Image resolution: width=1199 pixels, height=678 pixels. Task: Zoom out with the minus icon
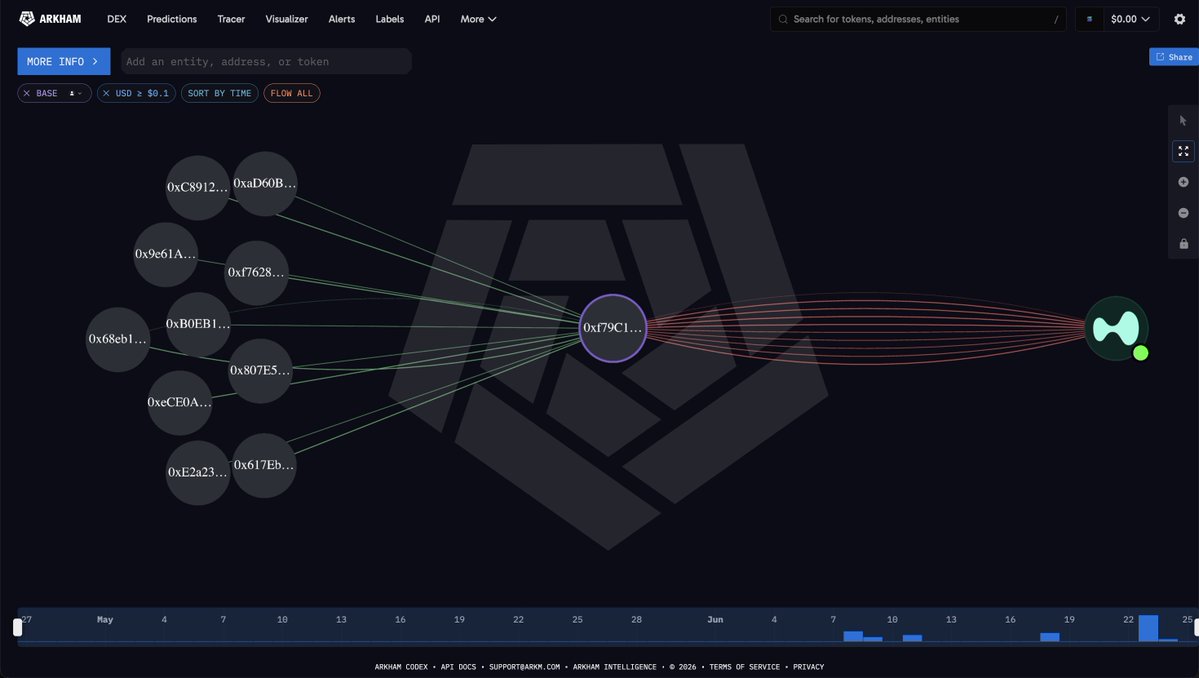[x=1183, y=213]
